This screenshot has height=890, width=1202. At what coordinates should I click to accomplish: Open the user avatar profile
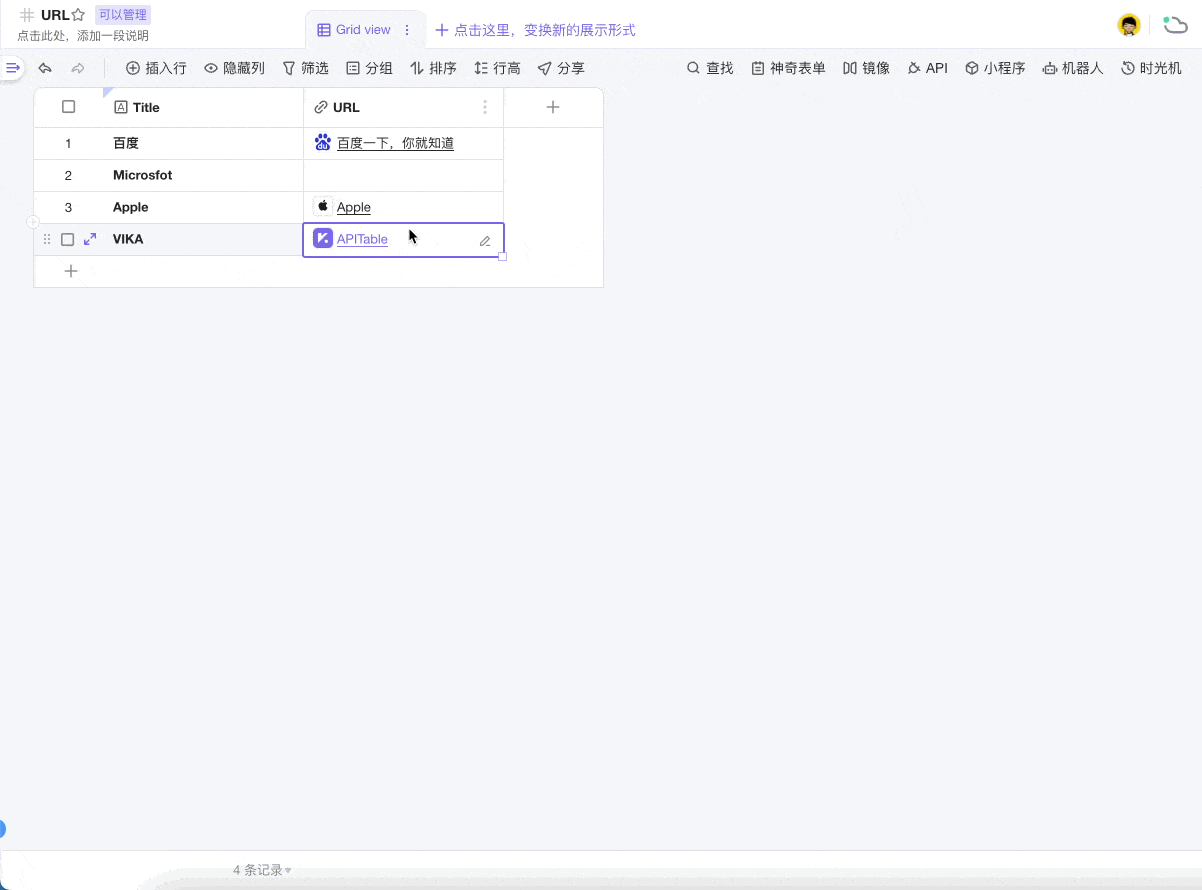(1128, 26)
